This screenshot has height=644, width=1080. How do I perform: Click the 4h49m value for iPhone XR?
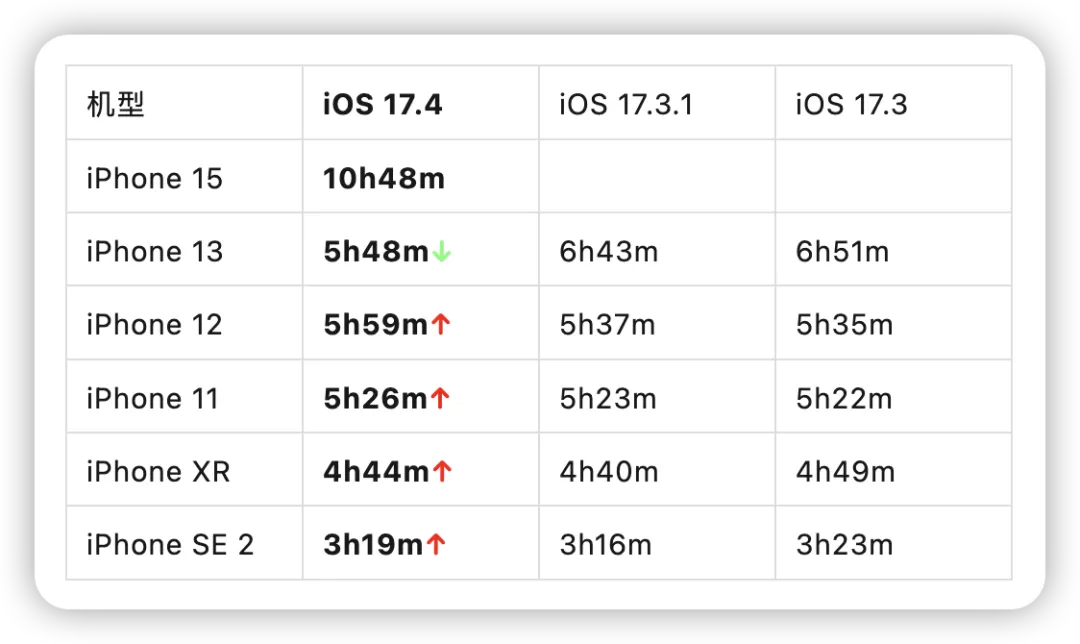pos(844,471)
